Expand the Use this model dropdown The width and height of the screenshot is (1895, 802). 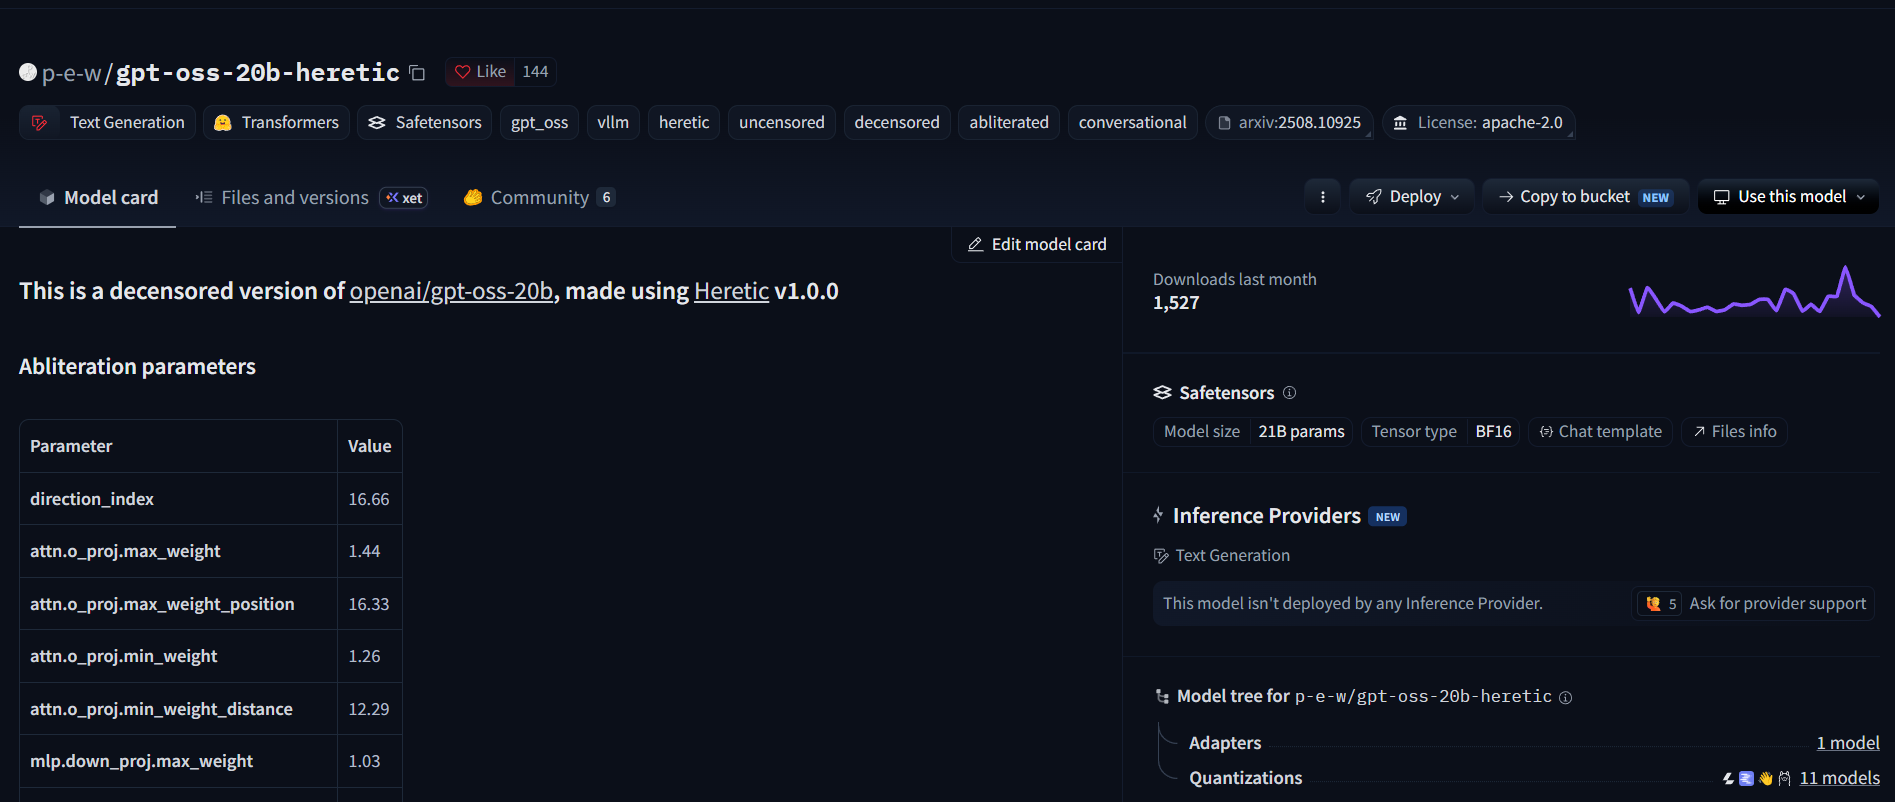pos(1788,197)
